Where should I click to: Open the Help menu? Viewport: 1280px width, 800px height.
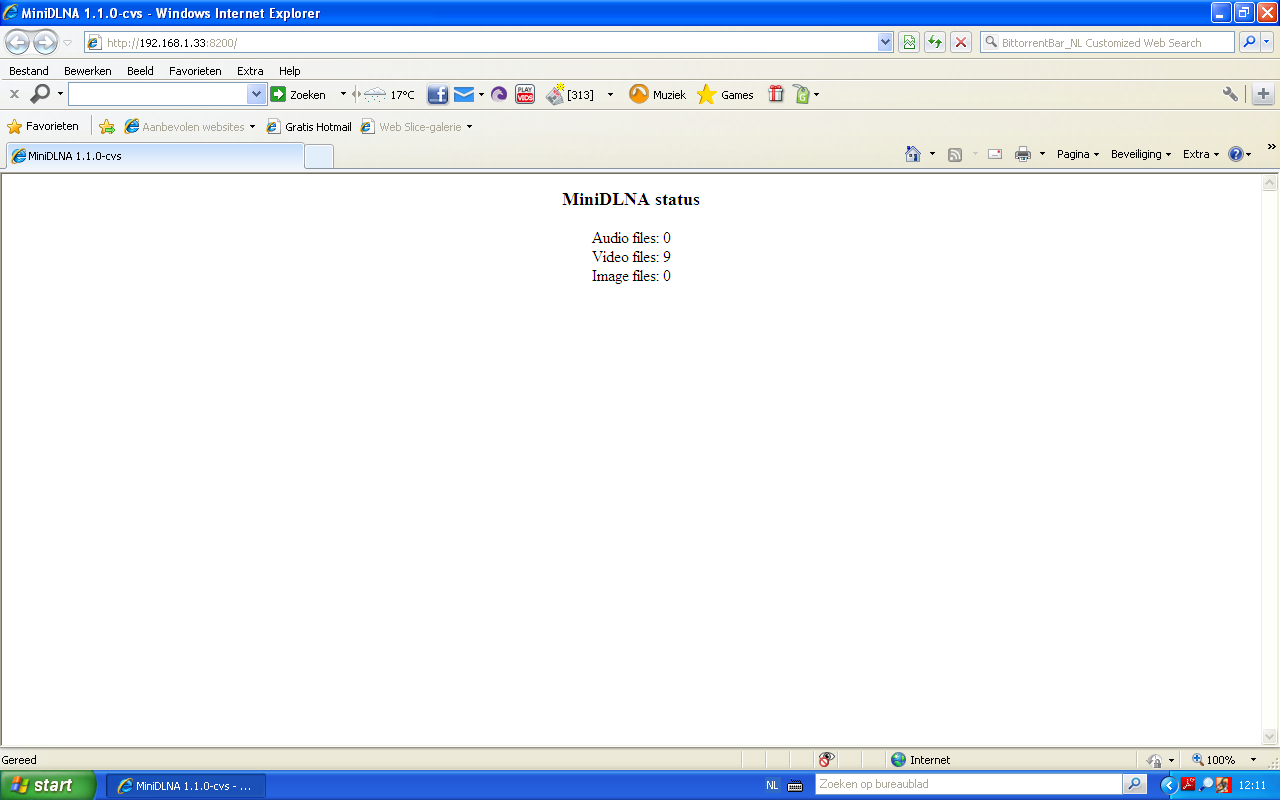[x=290, y=71]
